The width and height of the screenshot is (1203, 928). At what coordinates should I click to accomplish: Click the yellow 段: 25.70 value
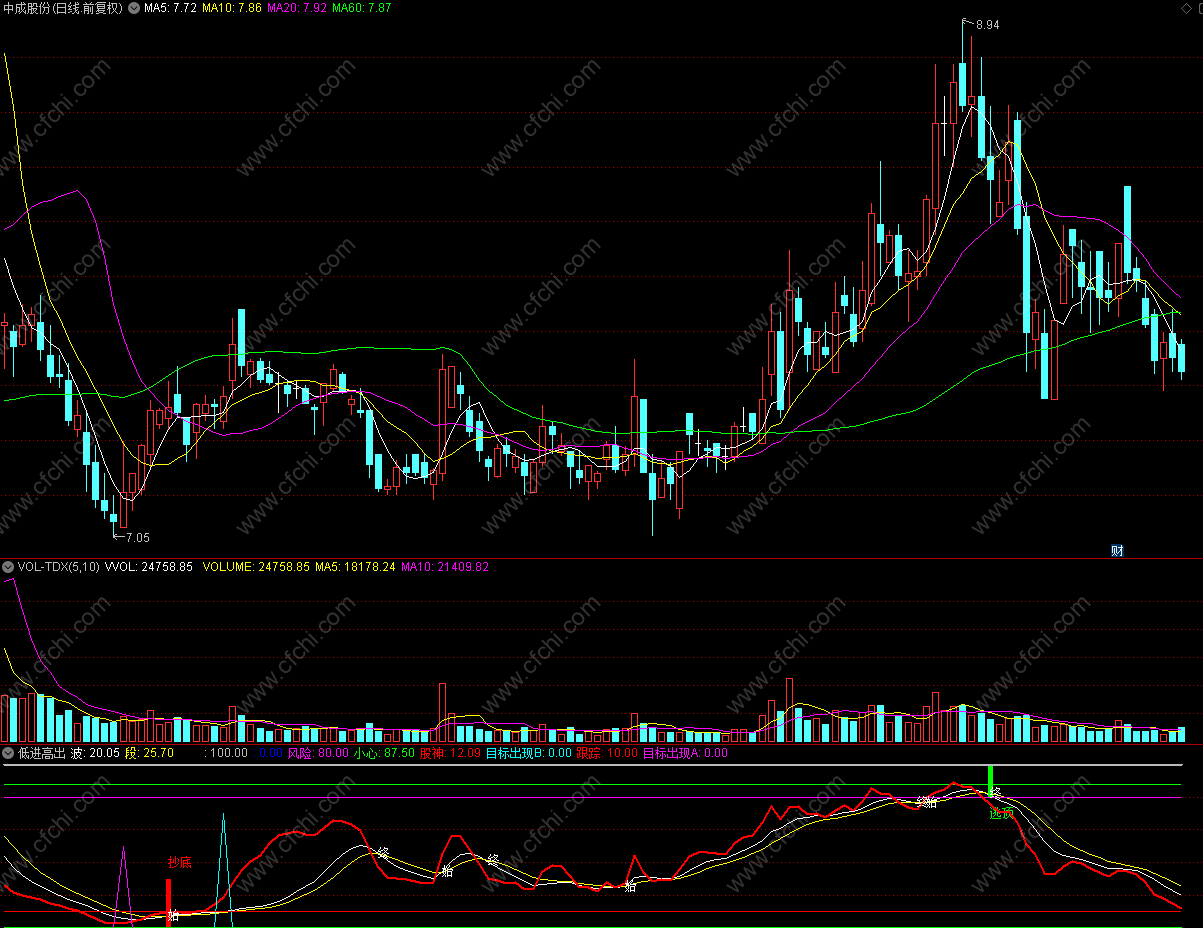click(x=149, y=753)
